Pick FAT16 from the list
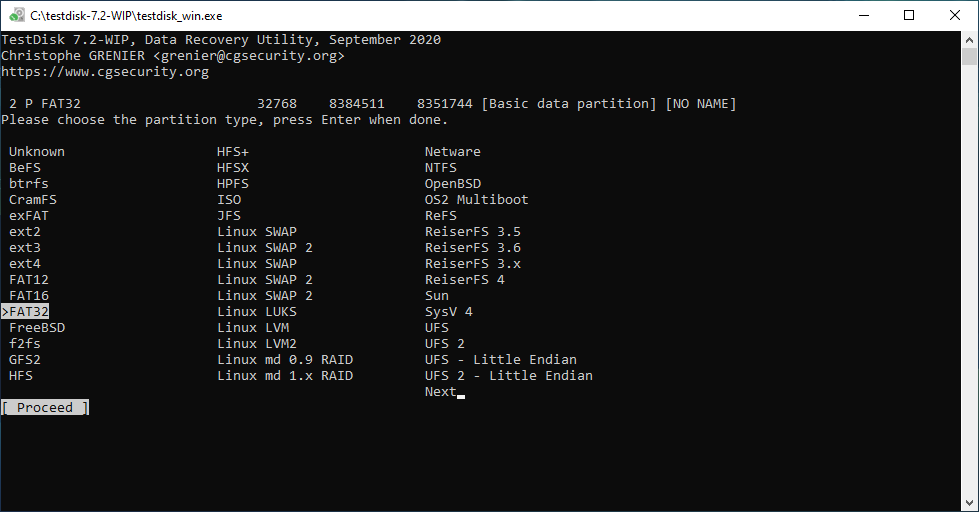The image size is (979, 512). (29, 296)
